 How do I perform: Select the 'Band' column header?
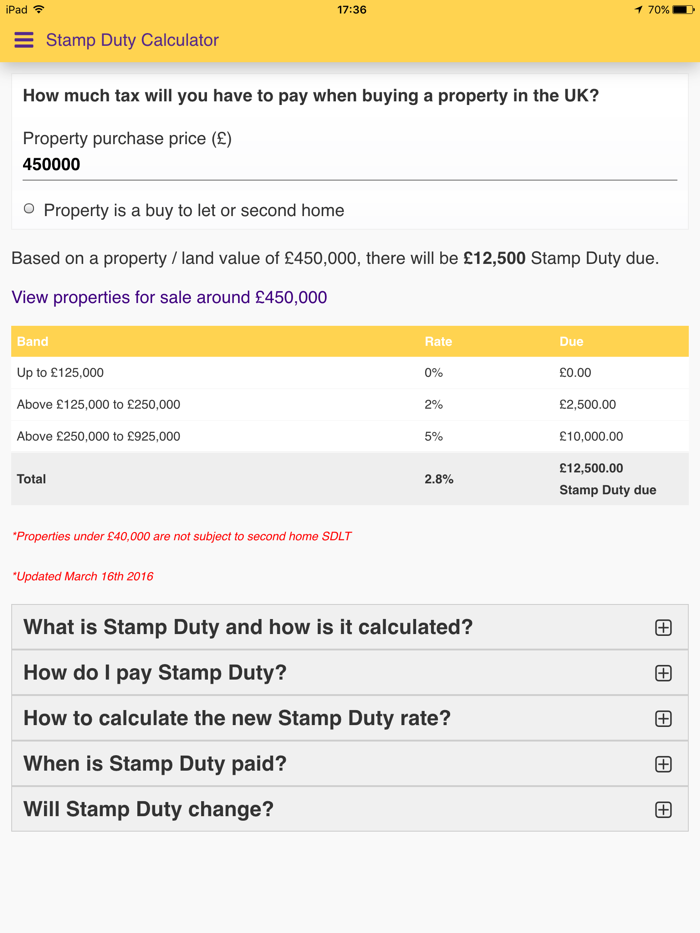pyautogui.click(x=30, y=341)
